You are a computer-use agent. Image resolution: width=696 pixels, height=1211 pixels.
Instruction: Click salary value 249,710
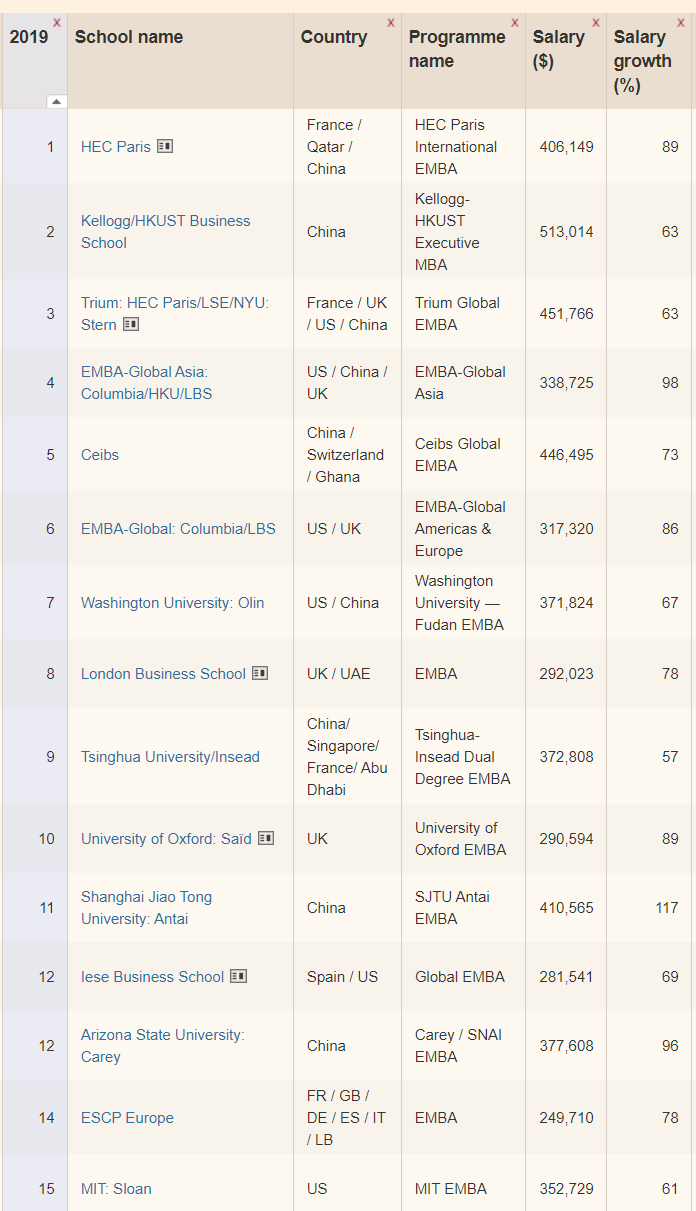(x=566, y=1117)
